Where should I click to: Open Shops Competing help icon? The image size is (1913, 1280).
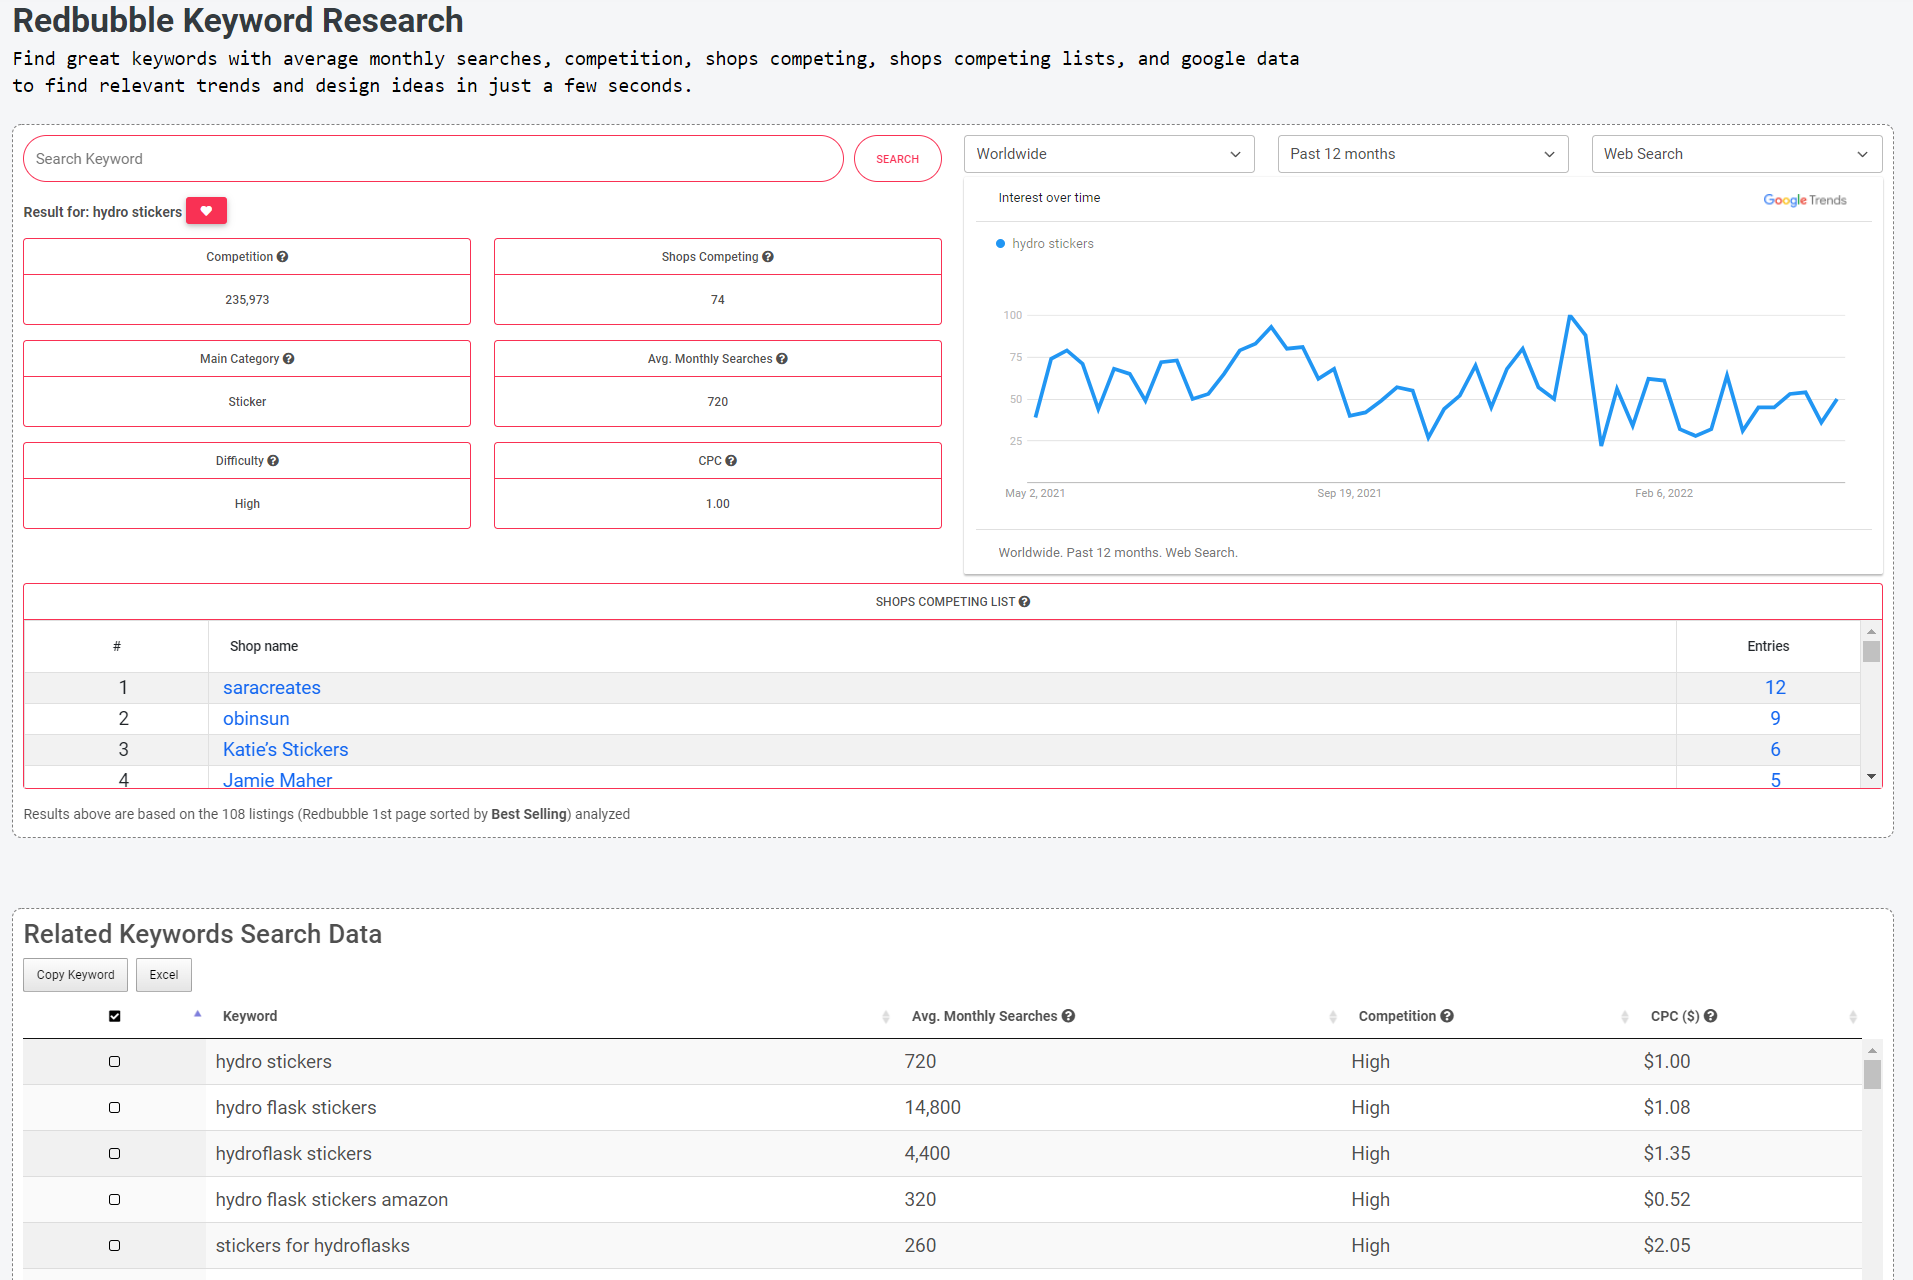click(768, 257)
